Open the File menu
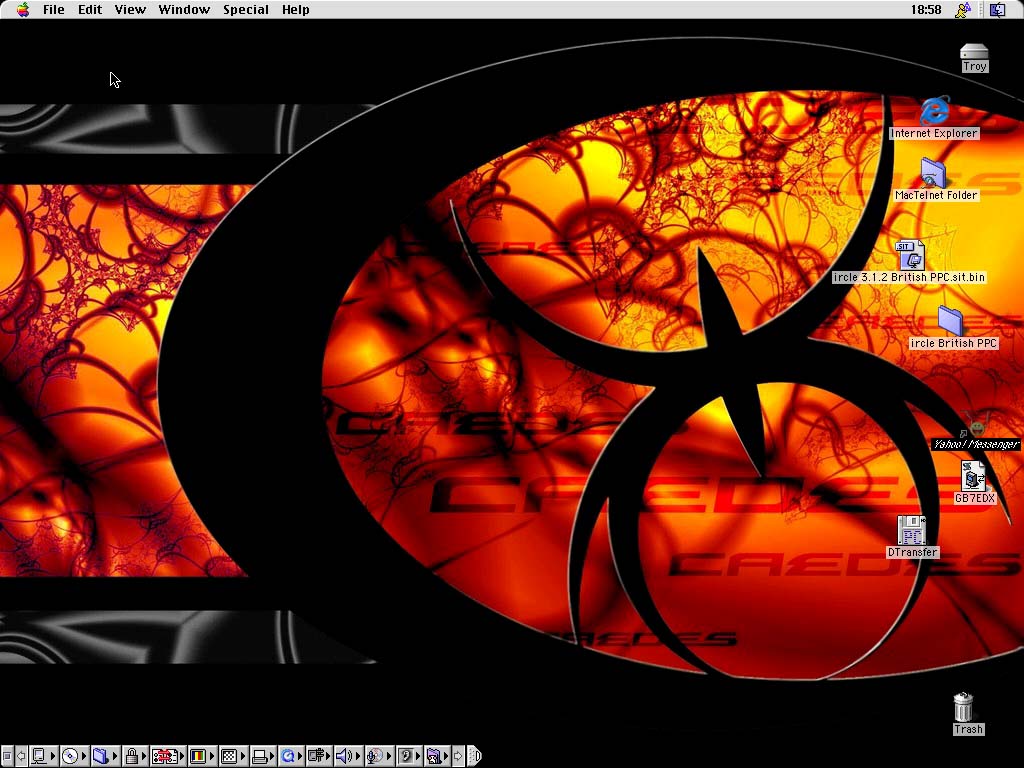1024x768 pixels. coord(54,9)
